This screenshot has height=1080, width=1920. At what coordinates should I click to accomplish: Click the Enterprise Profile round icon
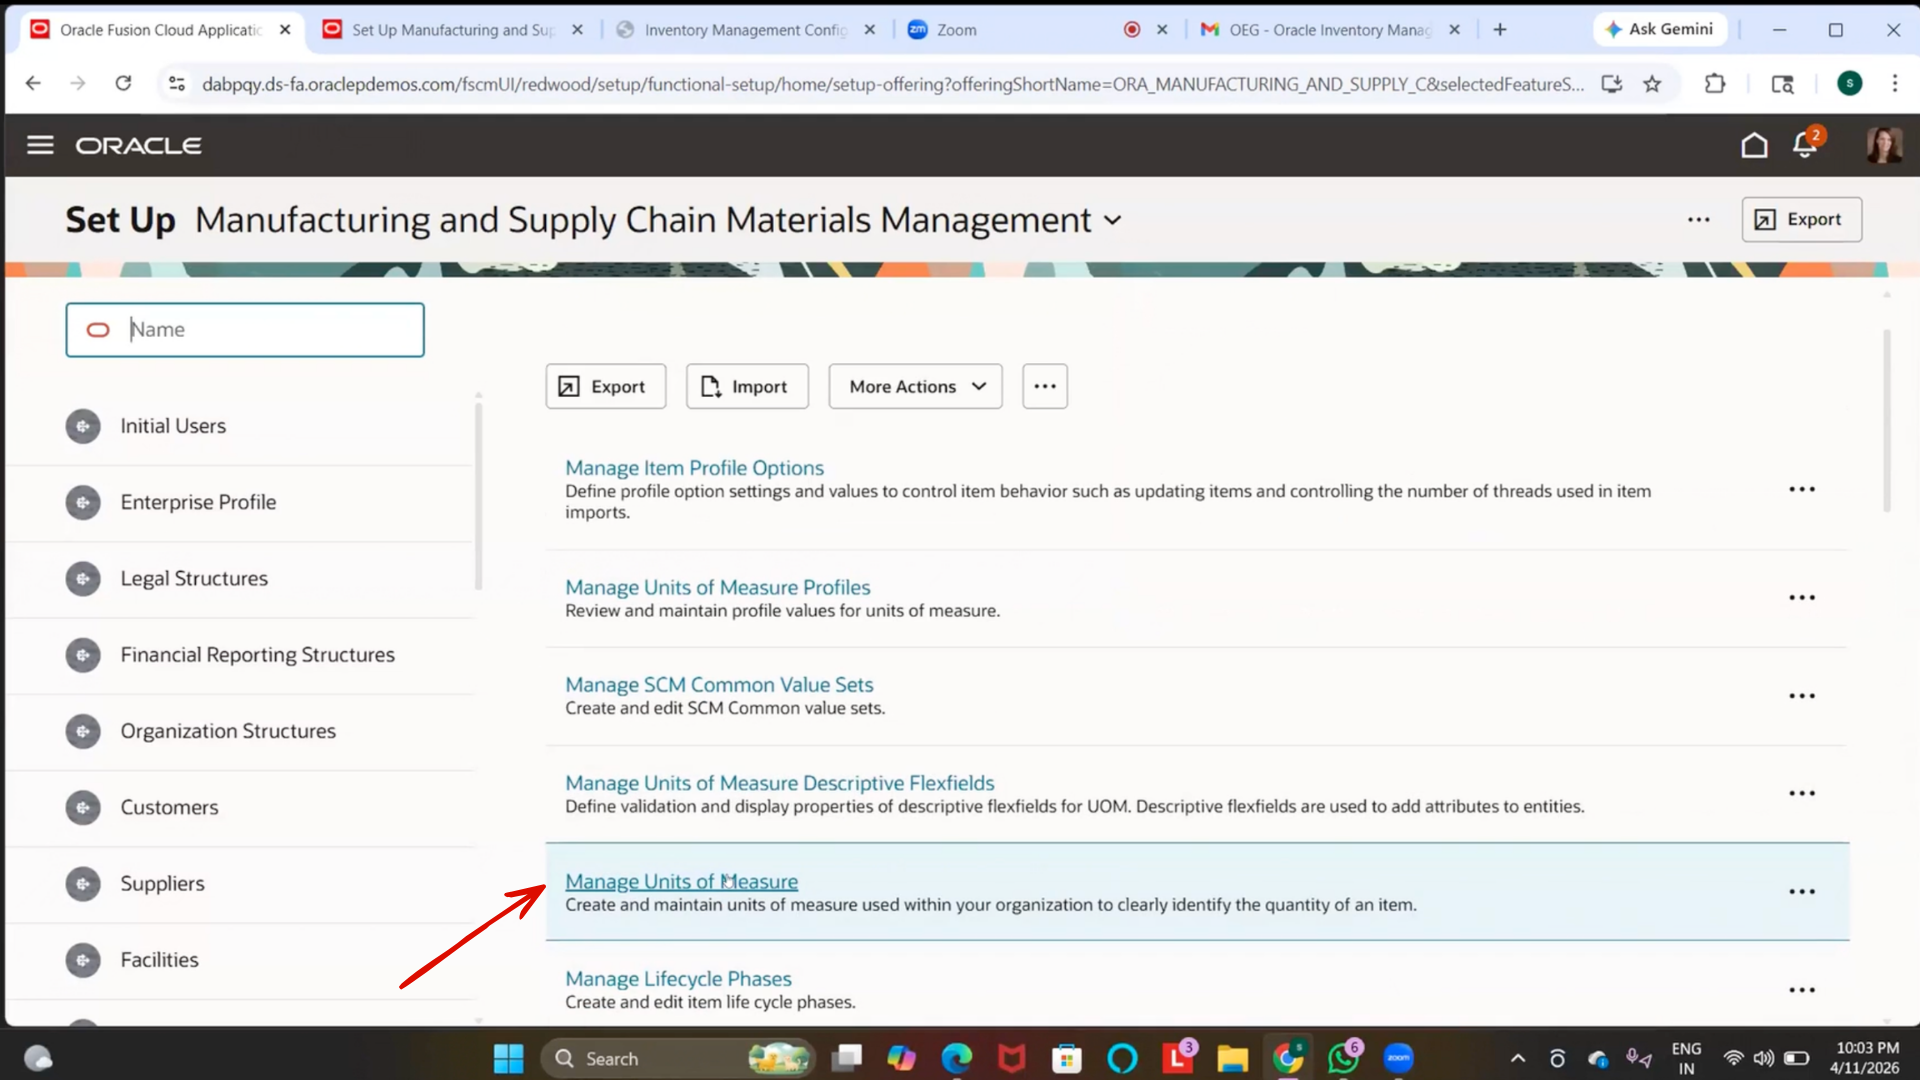83,503
